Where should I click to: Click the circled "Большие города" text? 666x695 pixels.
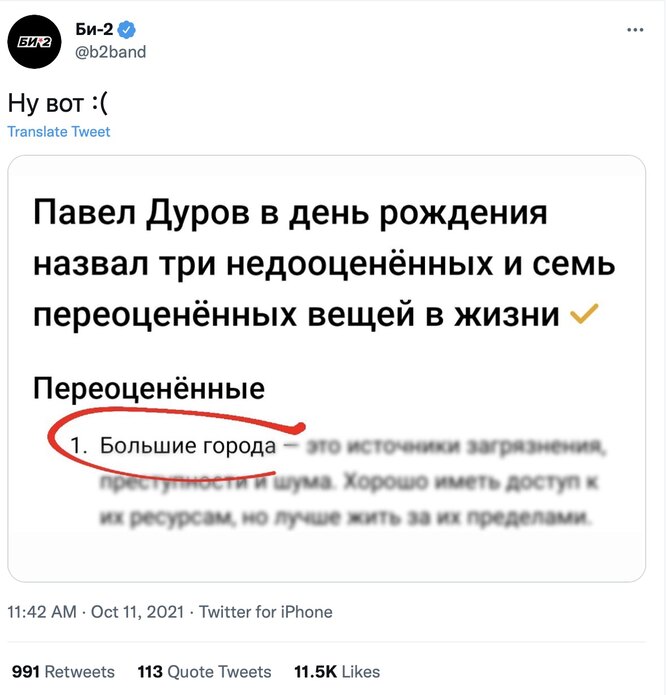click(188, 445)
